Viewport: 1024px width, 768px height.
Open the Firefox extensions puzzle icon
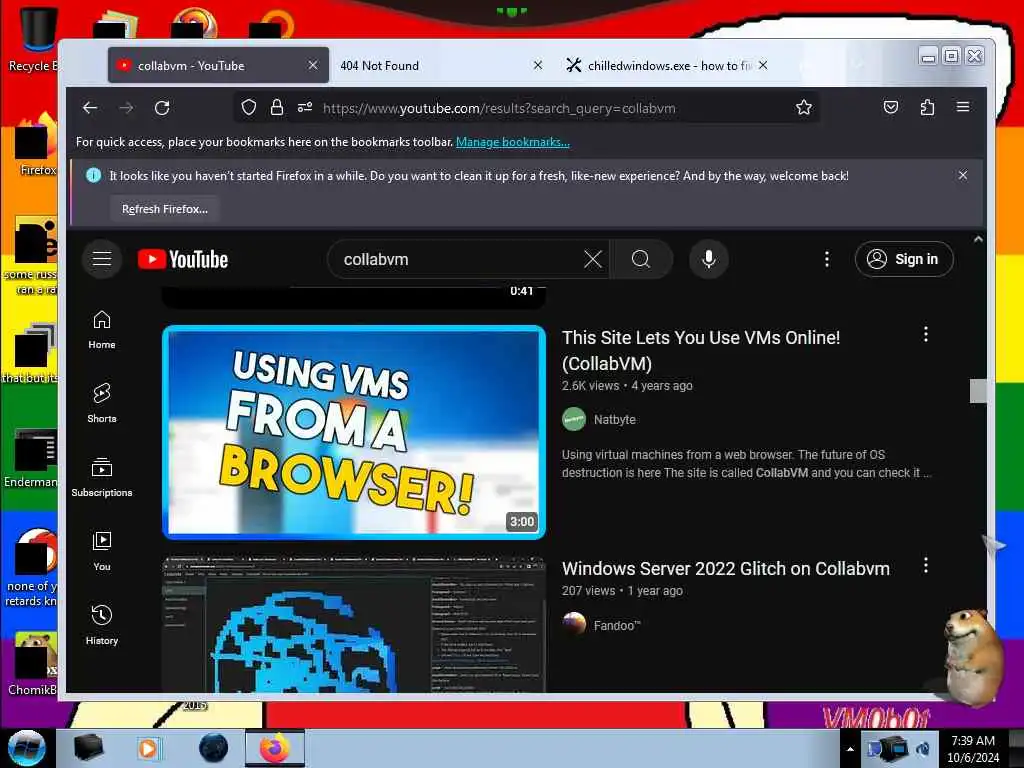pyautogui.click(x=927, y=107)
